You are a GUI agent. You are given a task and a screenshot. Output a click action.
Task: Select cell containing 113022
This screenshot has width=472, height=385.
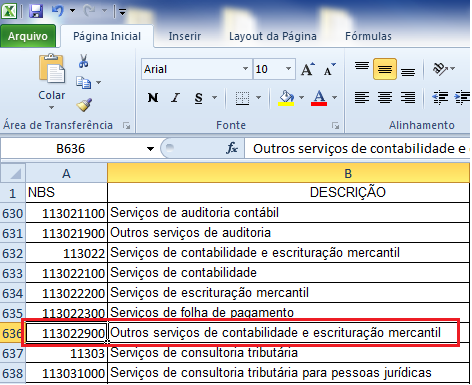[x=67, y=253]
